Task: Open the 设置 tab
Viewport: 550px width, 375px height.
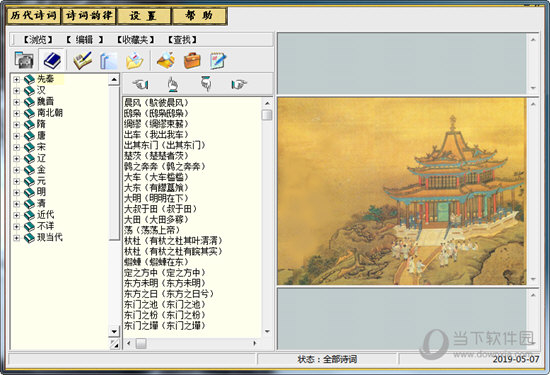Action: point(144,16)
